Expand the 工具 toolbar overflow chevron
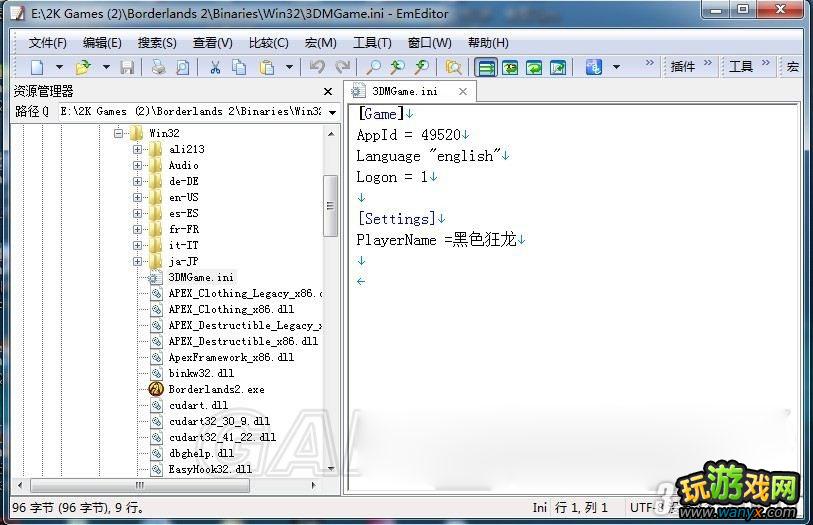Image resolution: width=813 pixels, height=525 pixels. coord(766,63)
